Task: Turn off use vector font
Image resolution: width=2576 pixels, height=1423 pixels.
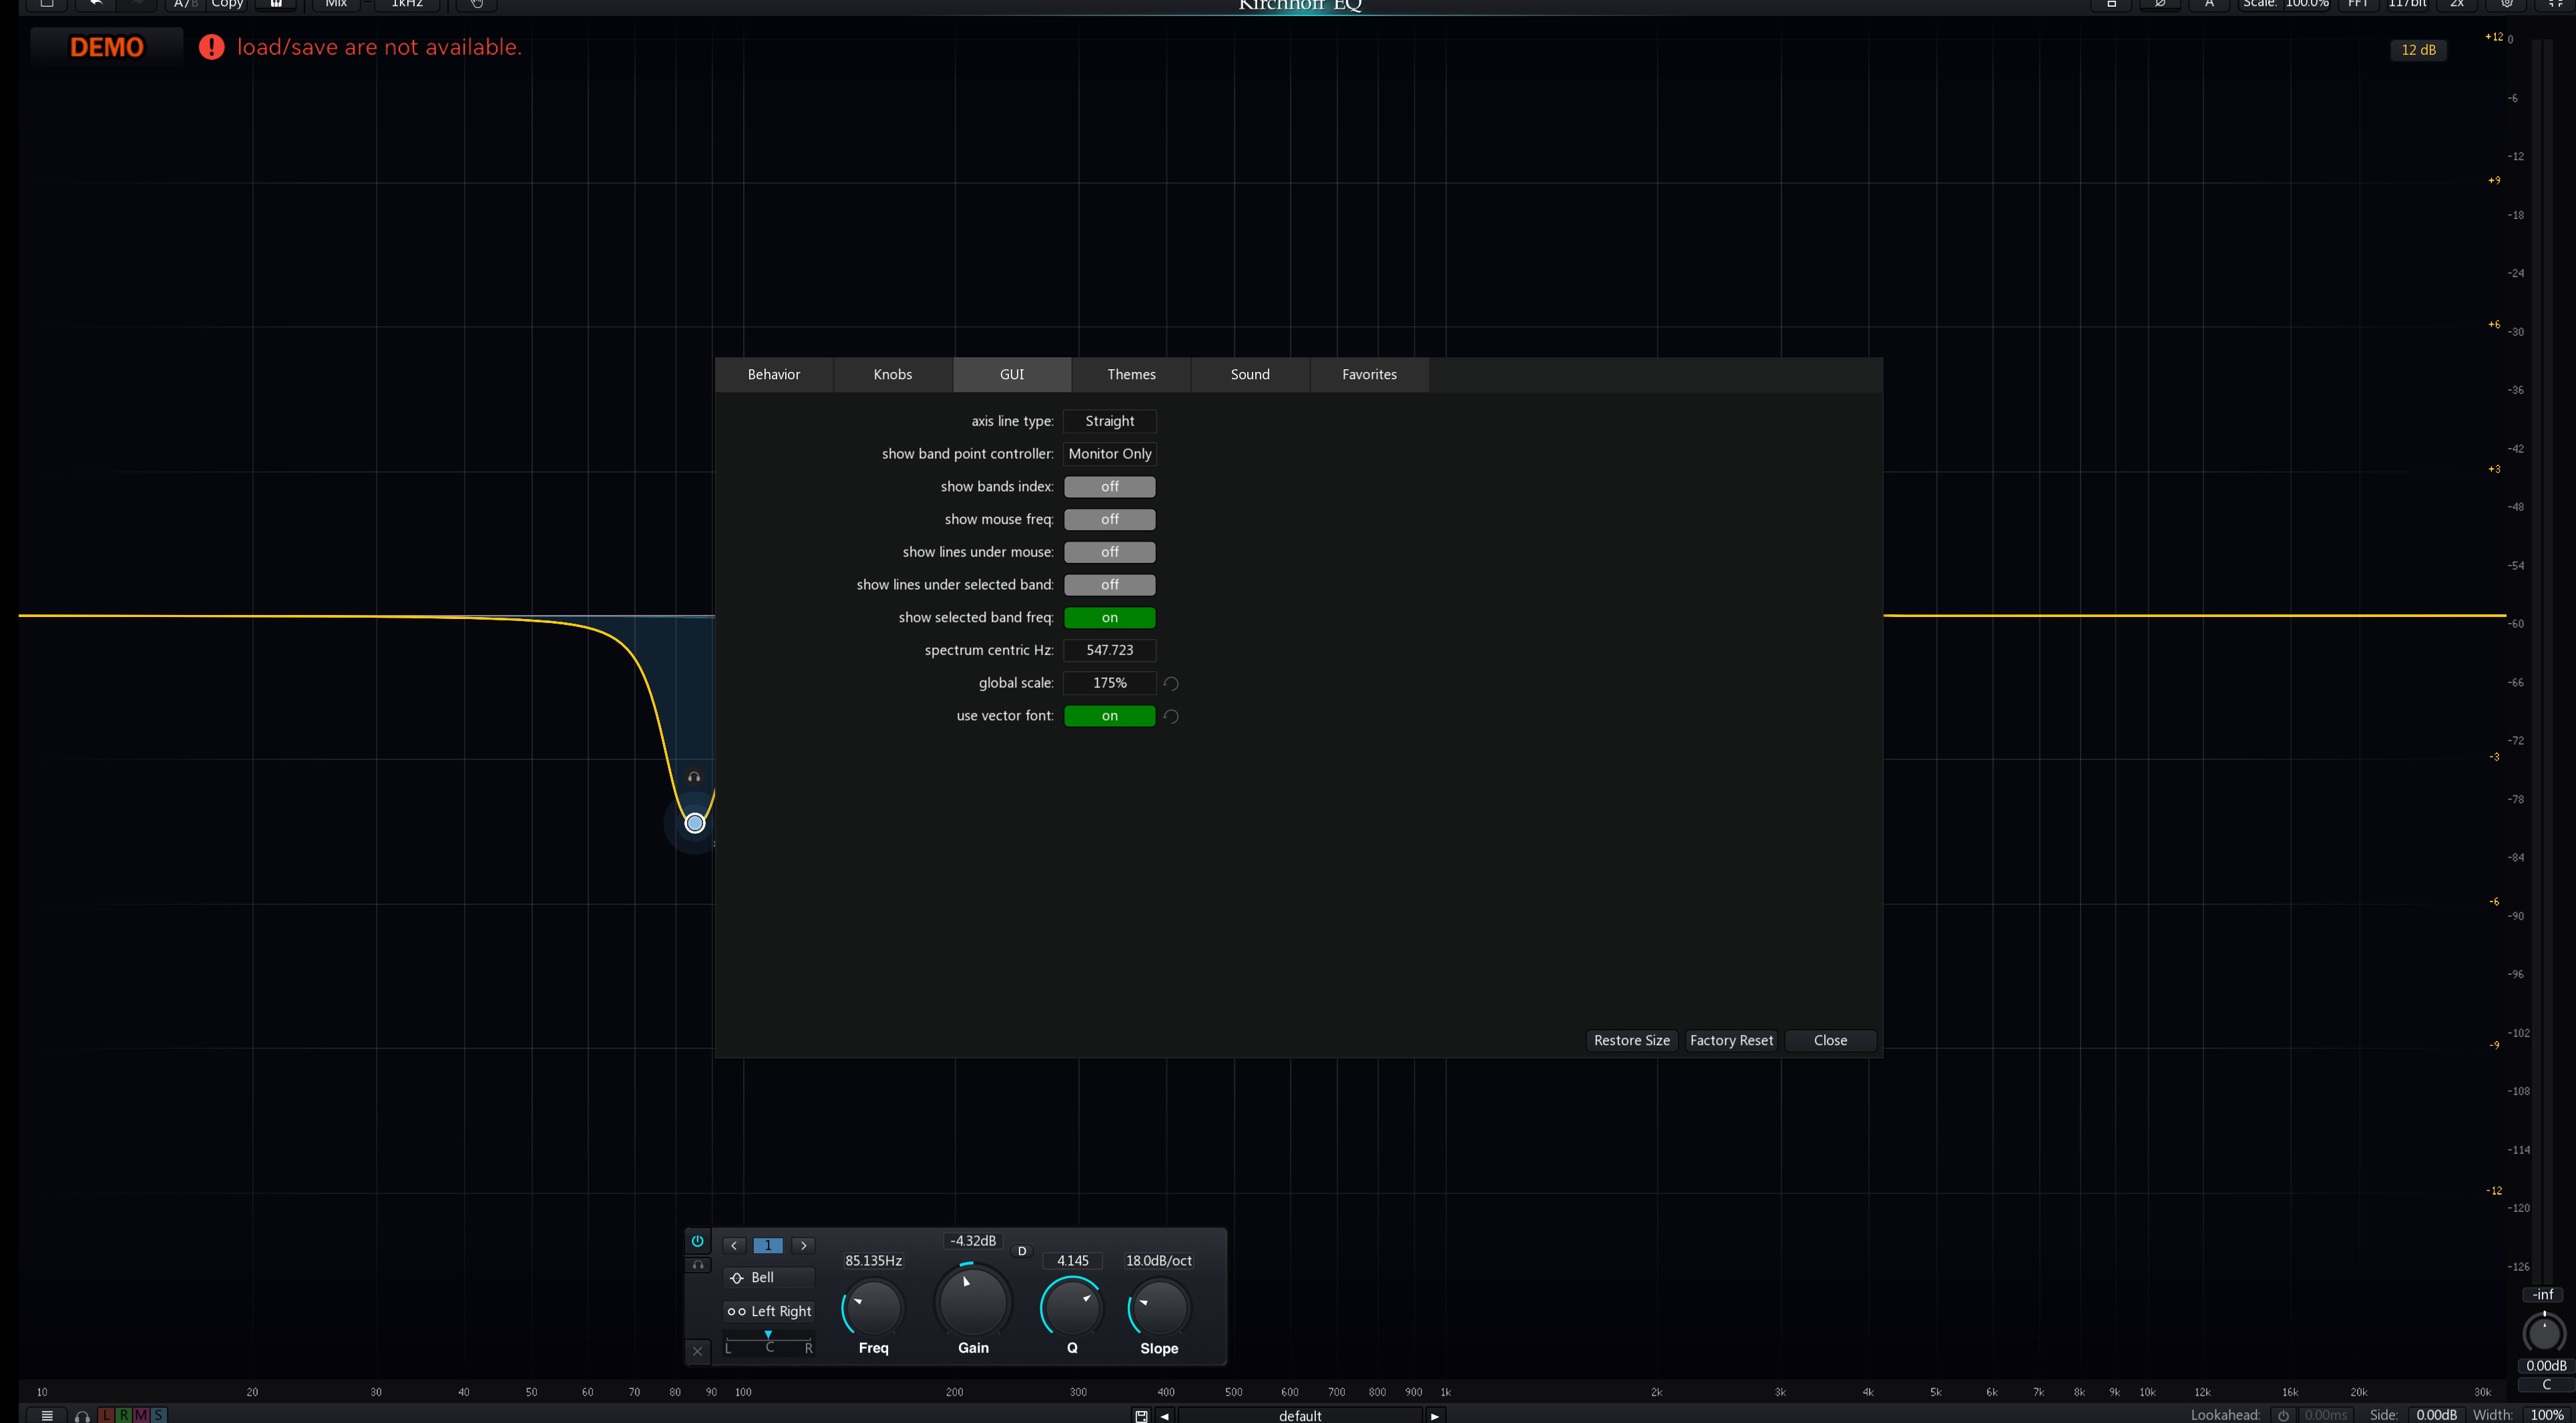Action: point(1109,716)
